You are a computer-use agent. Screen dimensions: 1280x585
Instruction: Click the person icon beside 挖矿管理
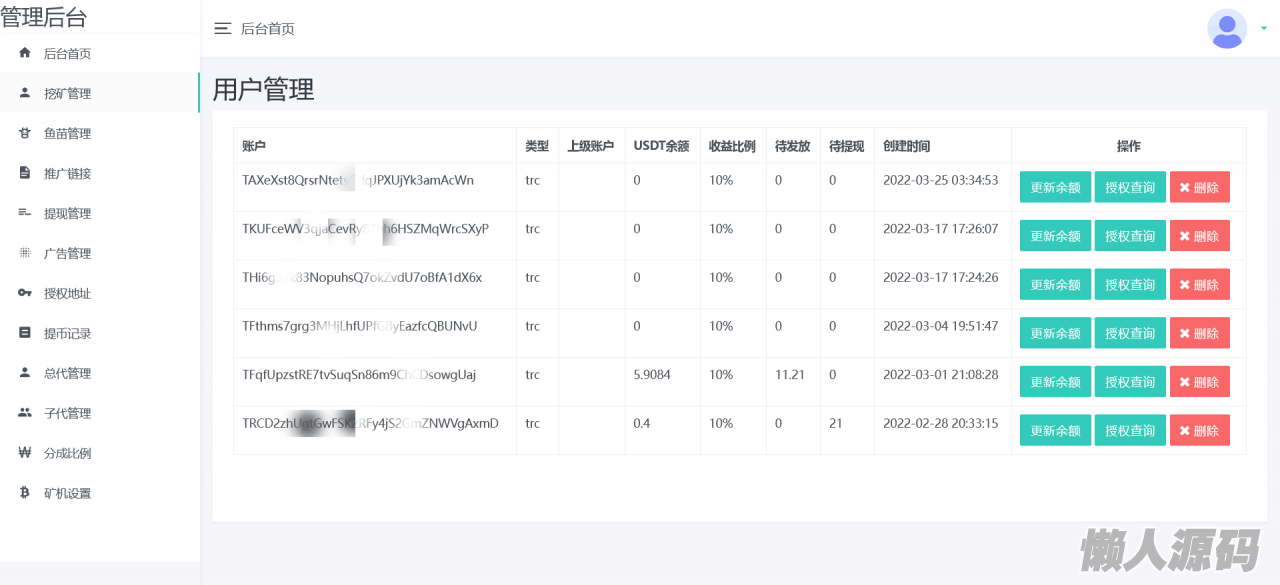tap(25, 93)
